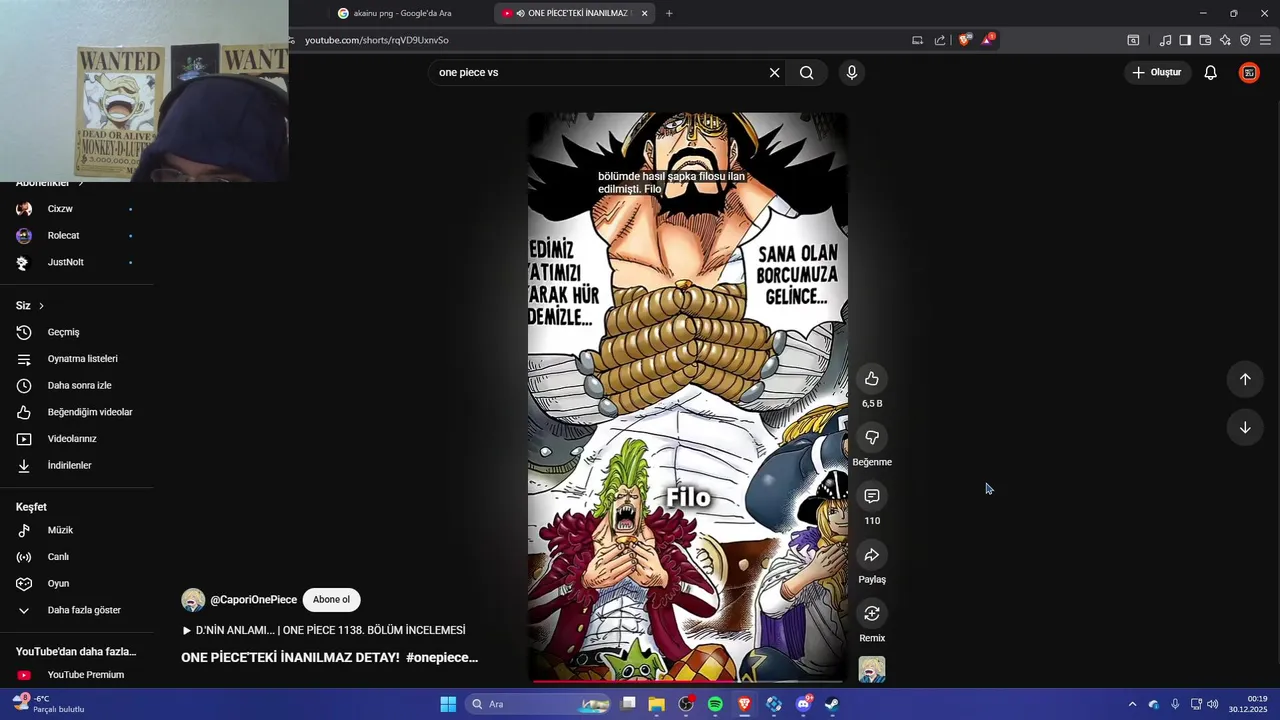The image size is (1280, 720).
Task: Open Videolarınız in sidebar
Action: click(x=72, y=439)
